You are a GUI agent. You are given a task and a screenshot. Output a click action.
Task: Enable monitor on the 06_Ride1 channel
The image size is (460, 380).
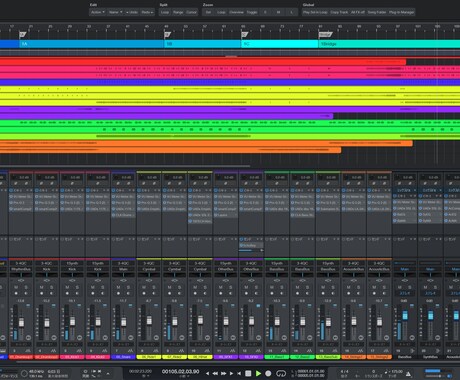155,293
